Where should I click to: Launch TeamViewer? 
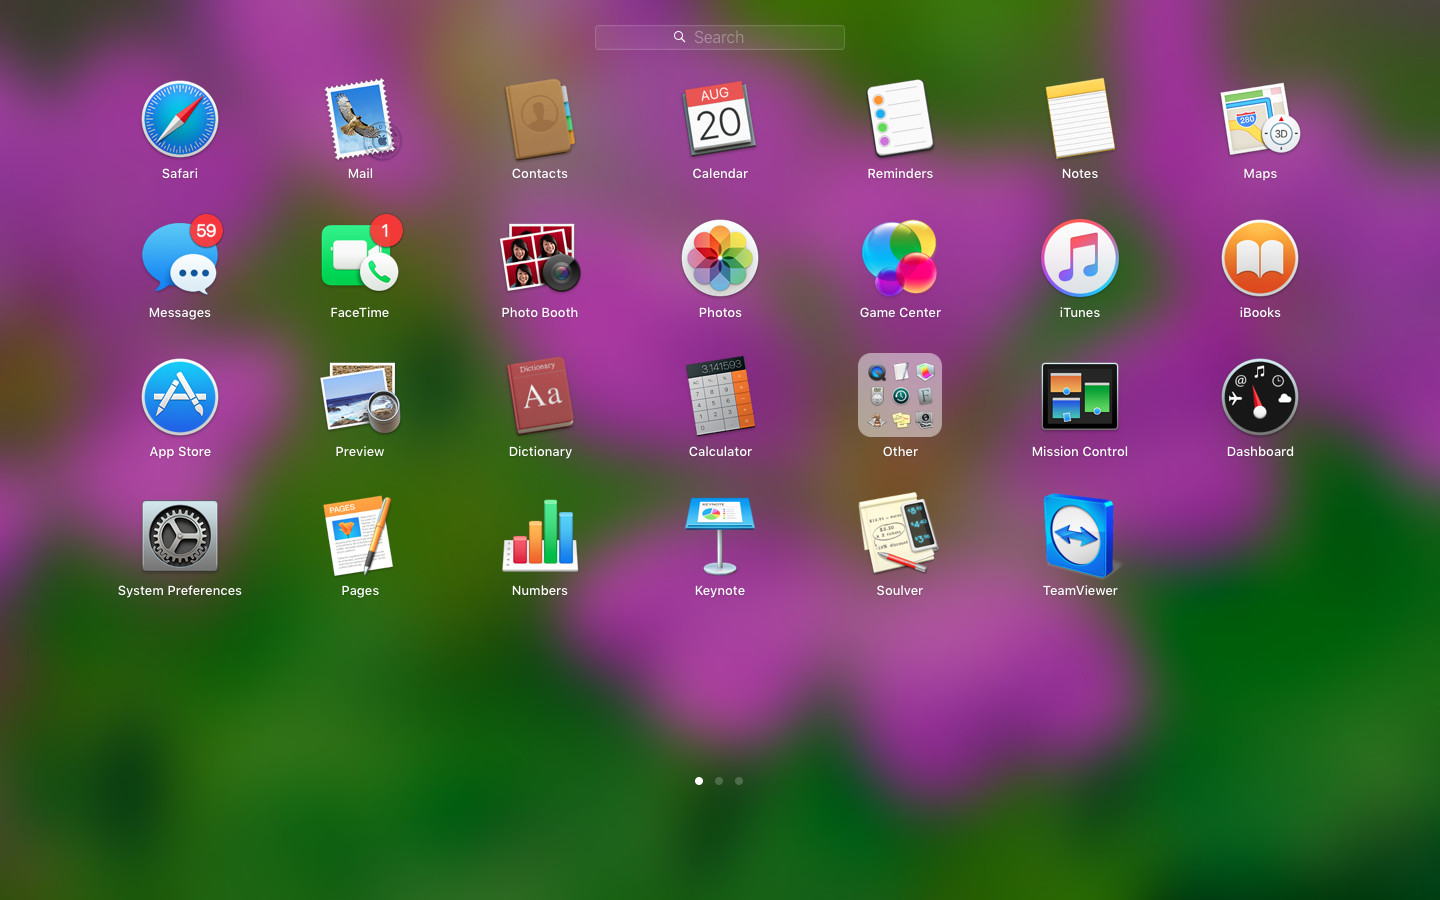1080,536
